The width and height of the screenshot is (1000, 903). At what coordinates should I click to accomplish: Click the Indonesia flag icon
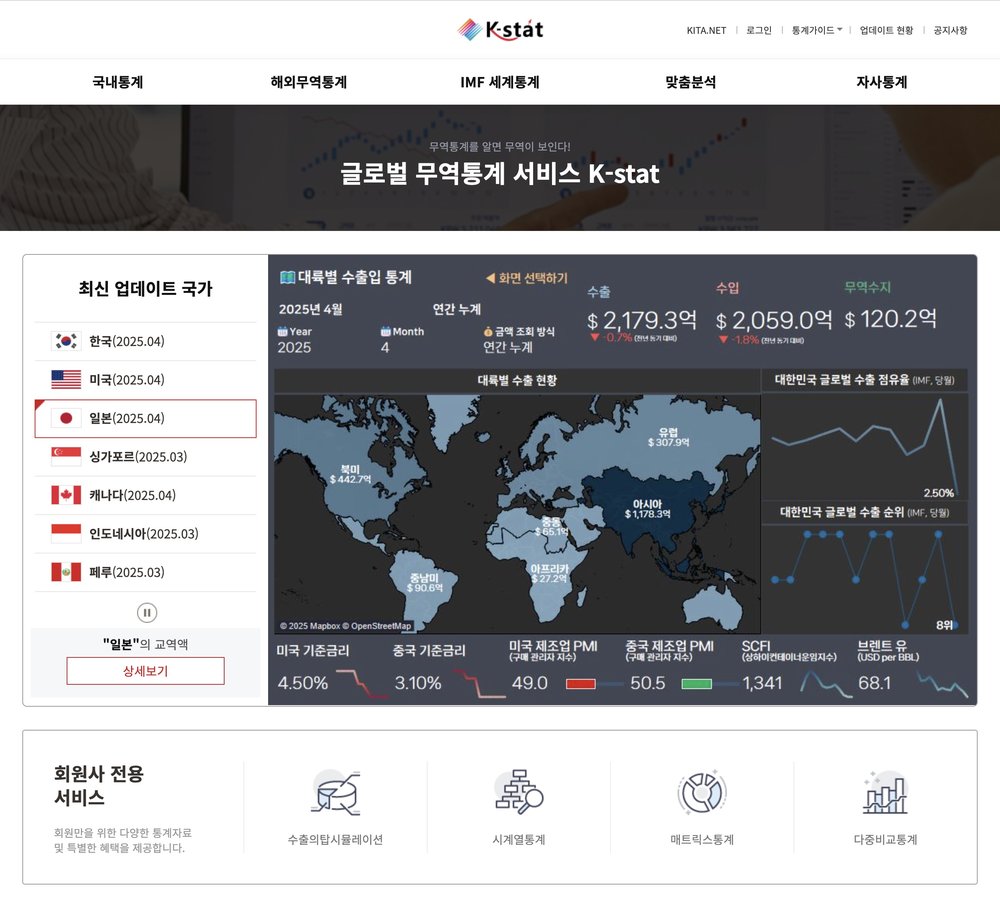66,534
